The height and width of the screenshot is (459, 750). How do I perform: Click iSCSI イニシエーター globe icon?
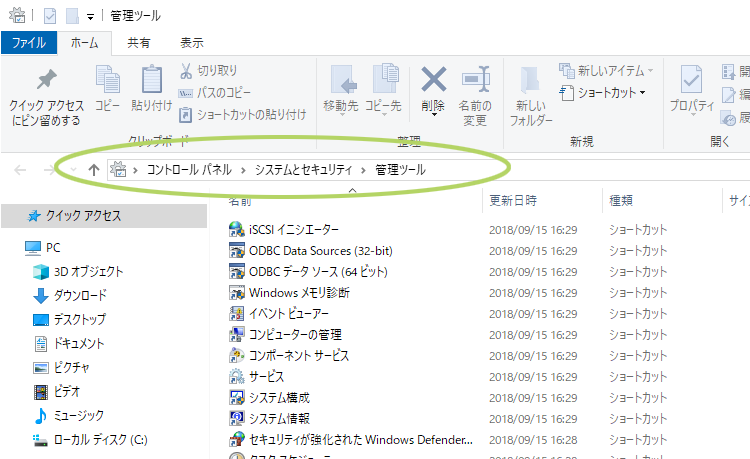(237, 230)
